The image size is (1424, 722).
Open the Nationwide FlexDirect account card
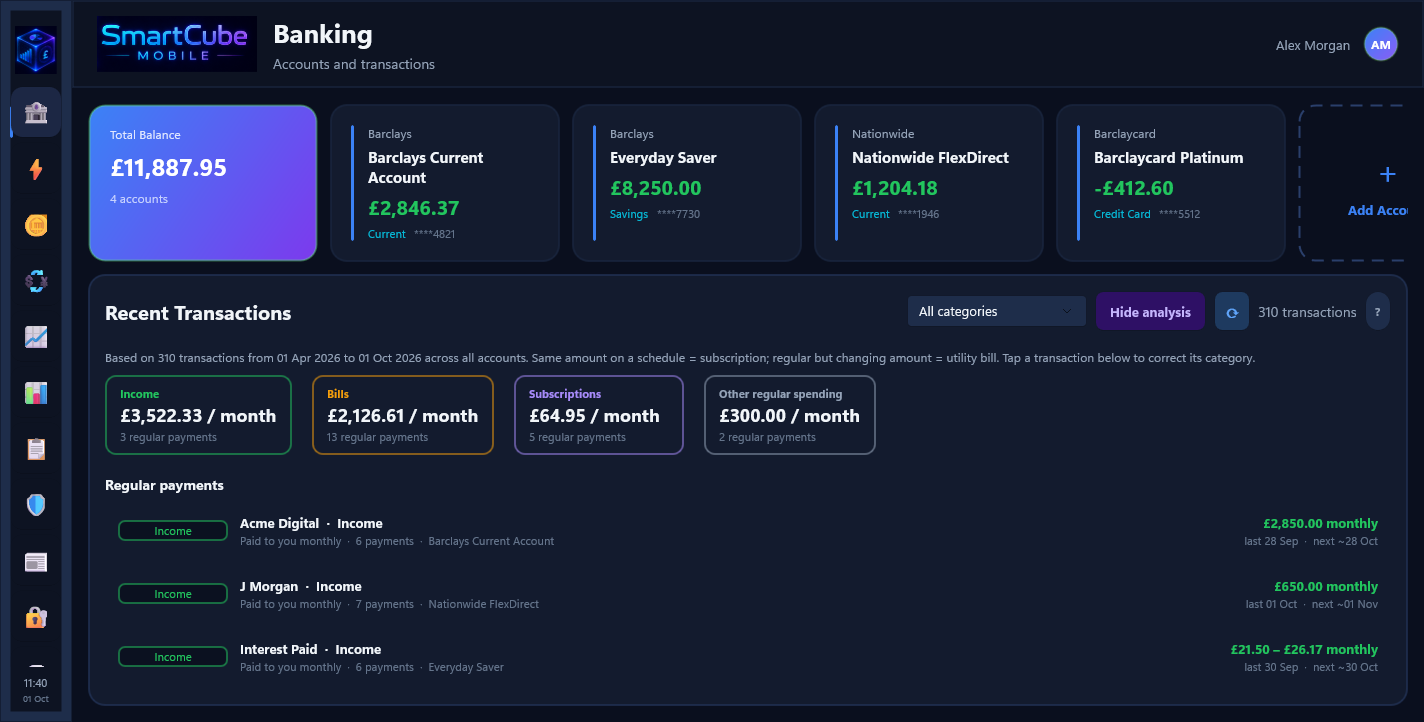(929, 183)
